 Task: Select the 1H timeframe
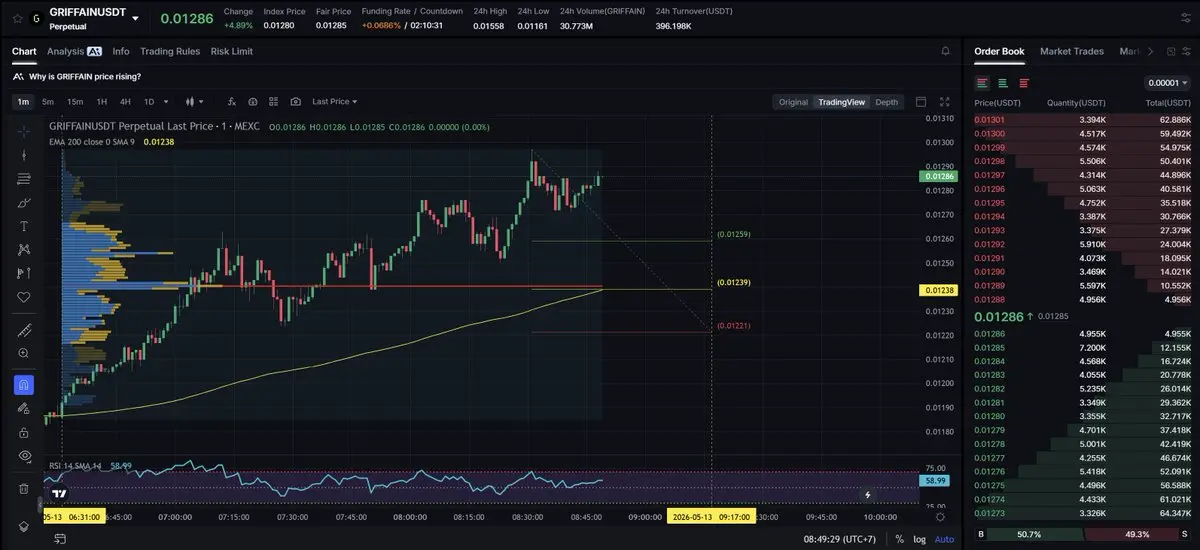[101, 102]
